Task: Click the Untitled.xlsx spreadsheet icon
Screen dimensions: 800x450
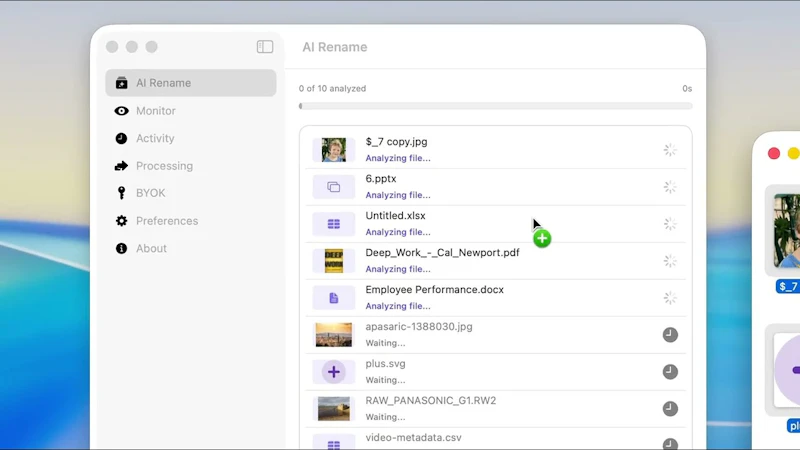Action: point(334,224)
